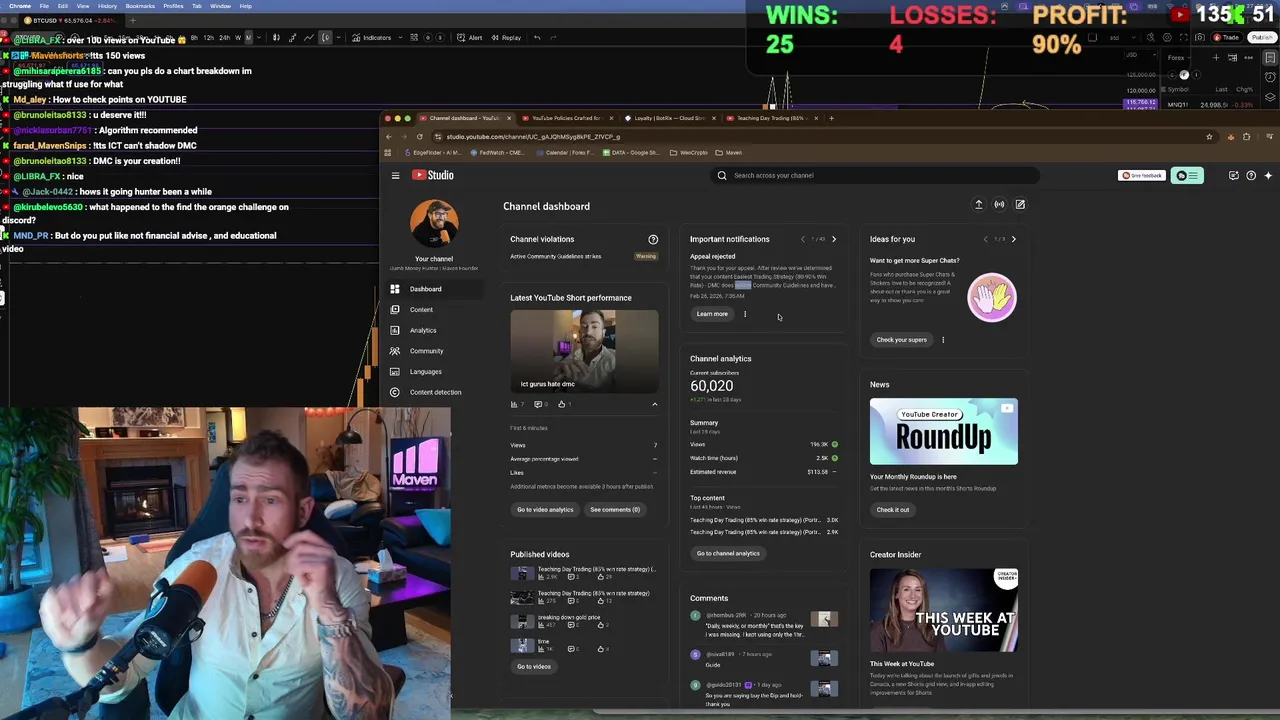Select the 24h timeframe in TradingView
This screenshot has height=720, width=1280.
(x=224, y=37)
